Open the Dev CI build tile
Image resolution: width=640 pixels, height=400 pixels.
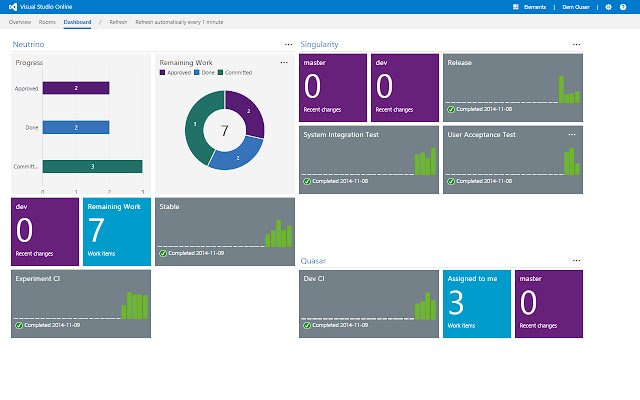tap(369, 304)
